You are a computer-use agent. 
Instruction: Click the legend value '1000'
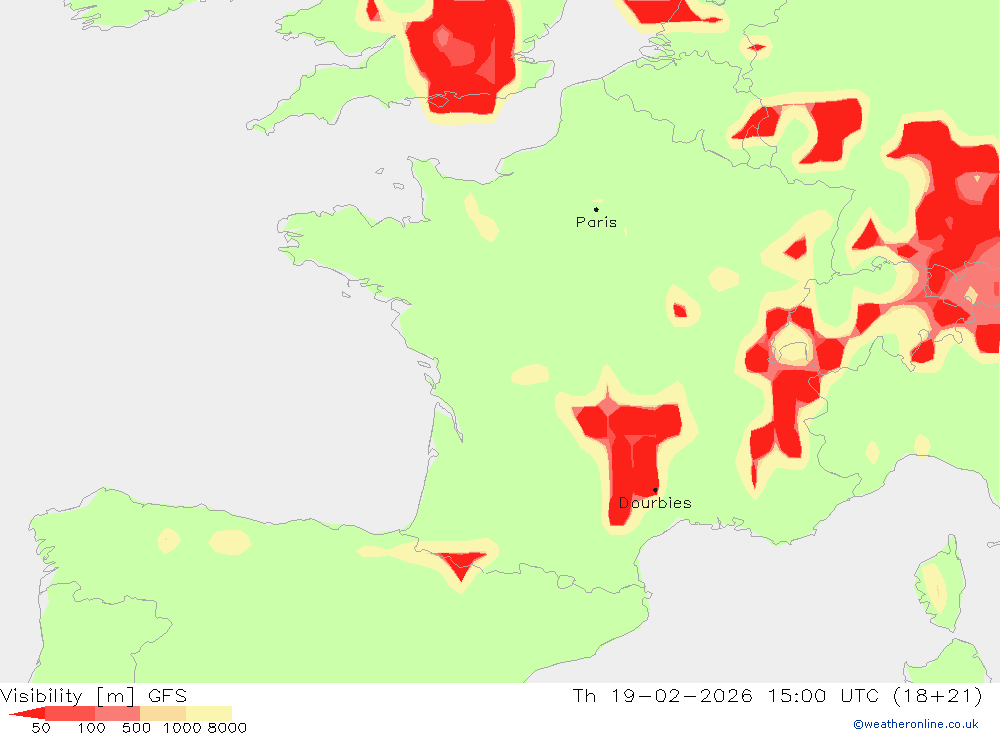click(182, 728)
